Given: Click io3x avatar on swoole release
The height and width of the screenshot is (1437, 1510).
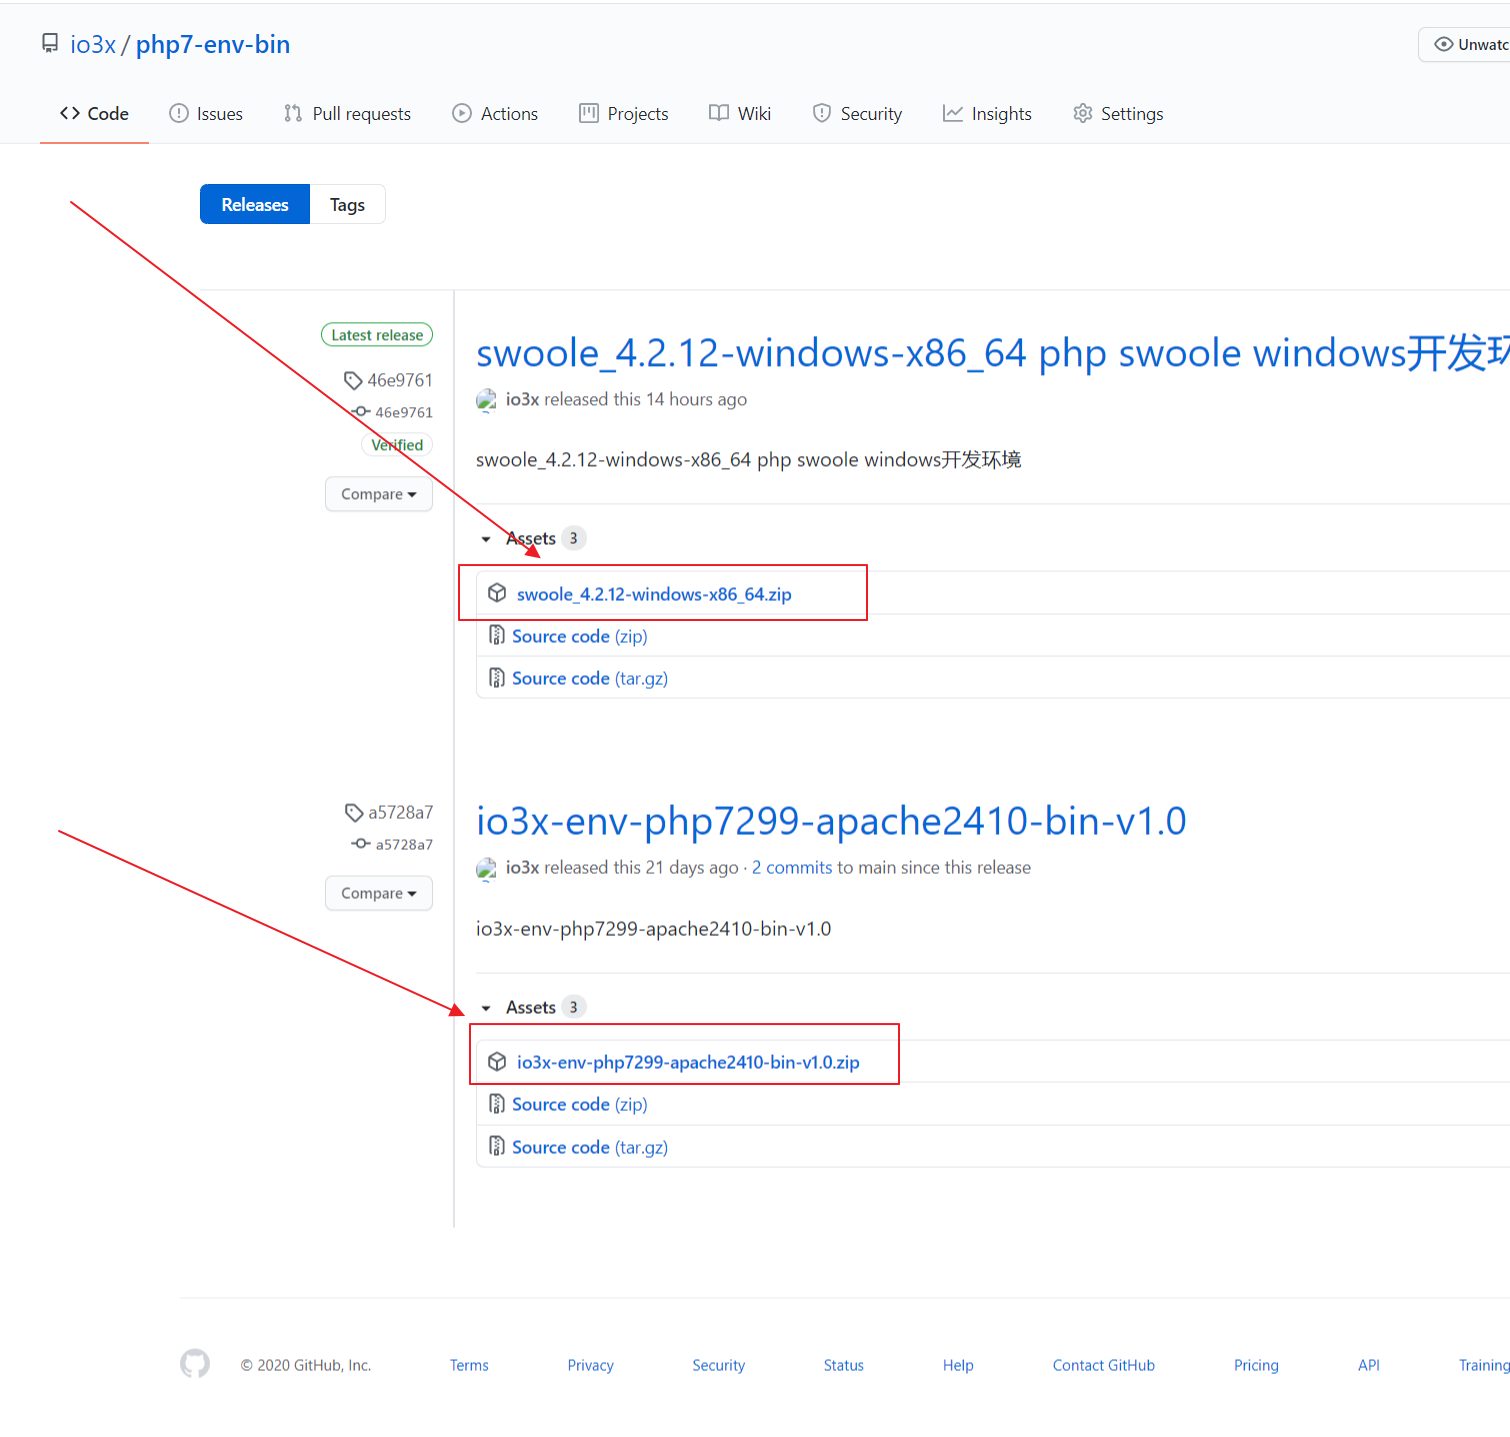Looking at the screenshot, I should (486, 400).
